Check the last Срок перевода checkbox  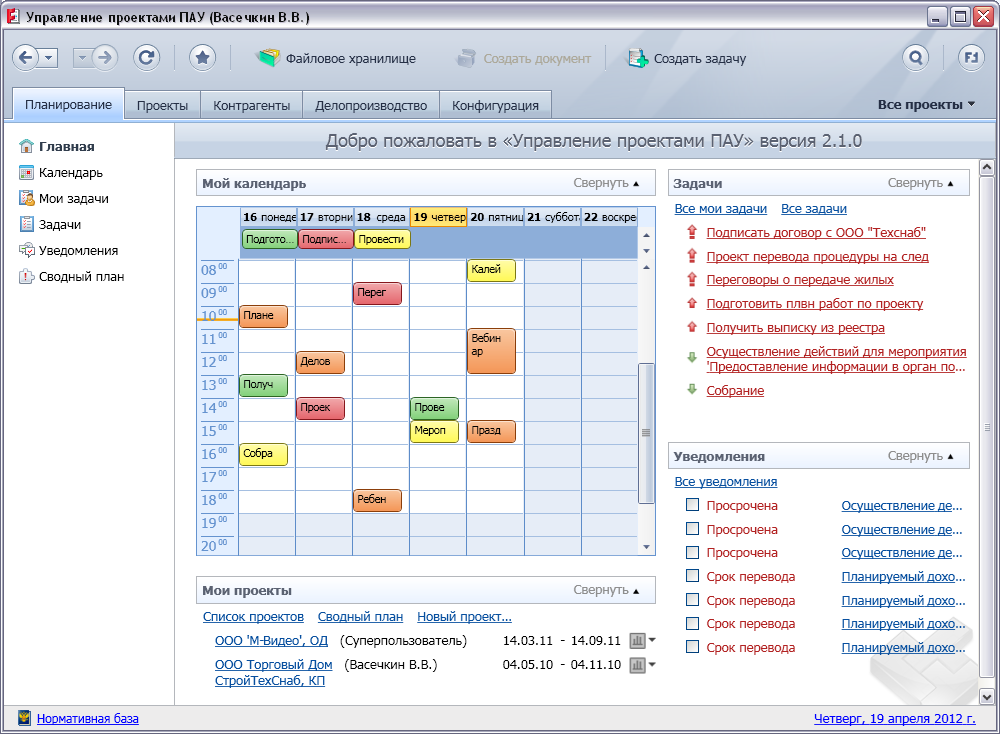point(692,647)
